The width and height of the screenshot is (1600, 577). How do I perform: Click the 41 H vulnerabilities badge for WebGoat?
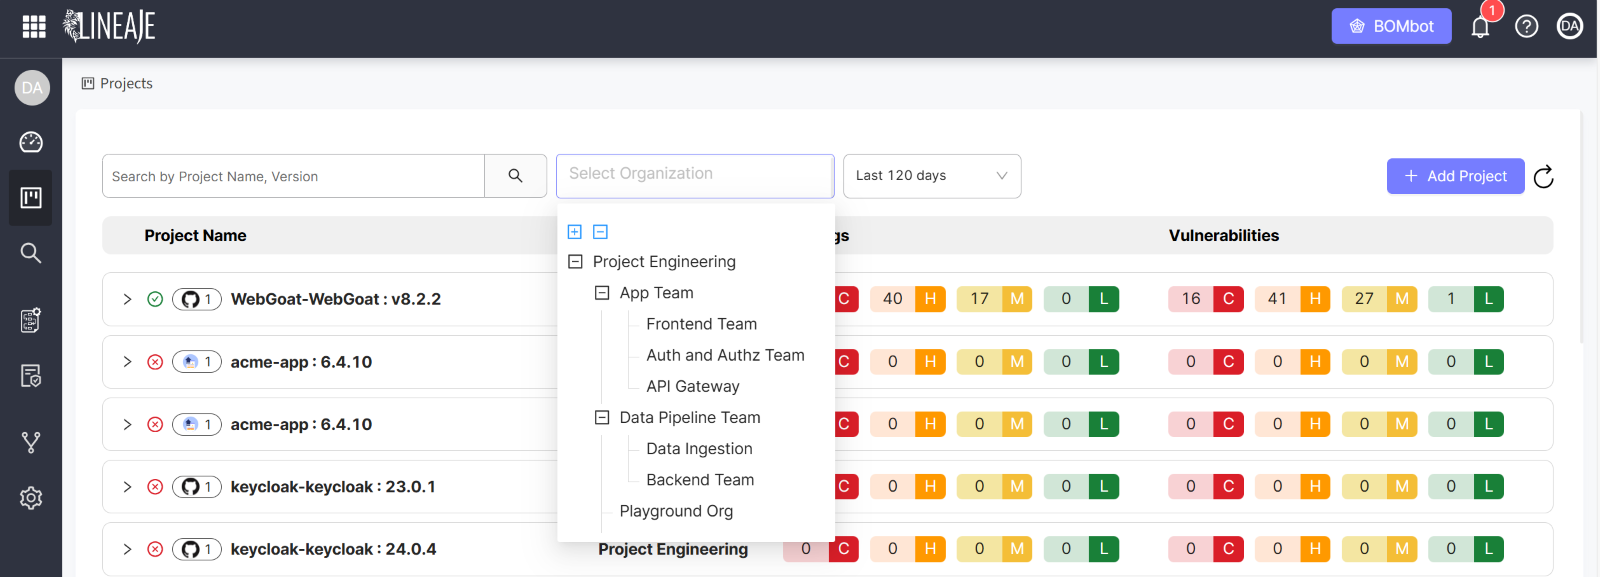point(1293,299)
